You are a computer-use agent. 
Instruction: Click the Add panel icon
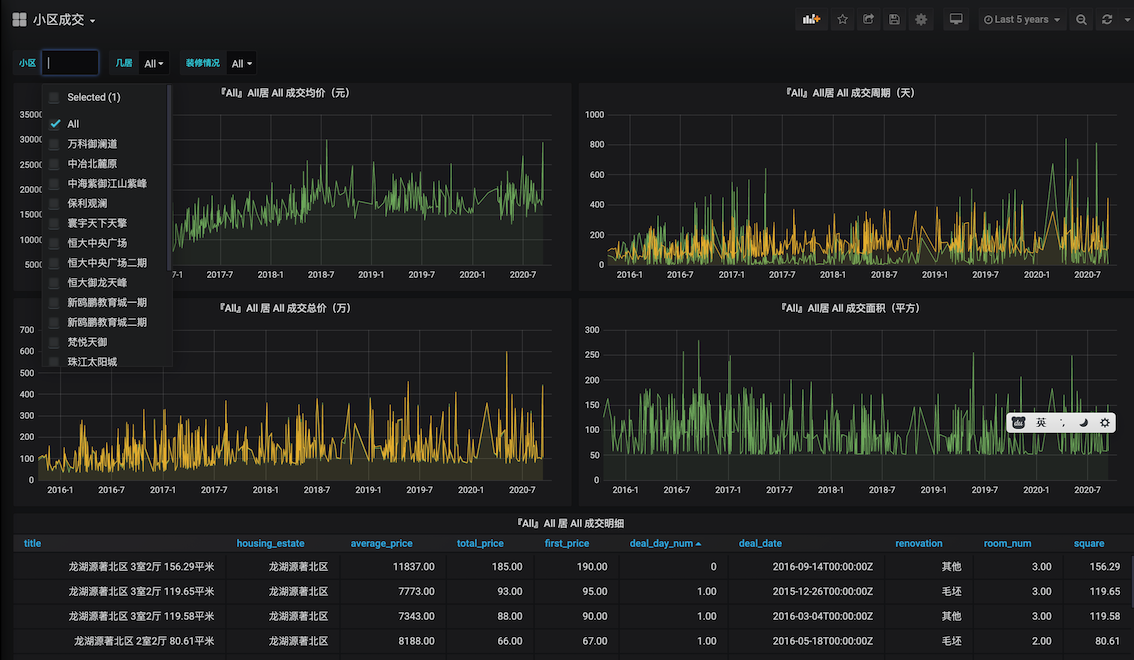pyautogui.click(x=811, y=20)
